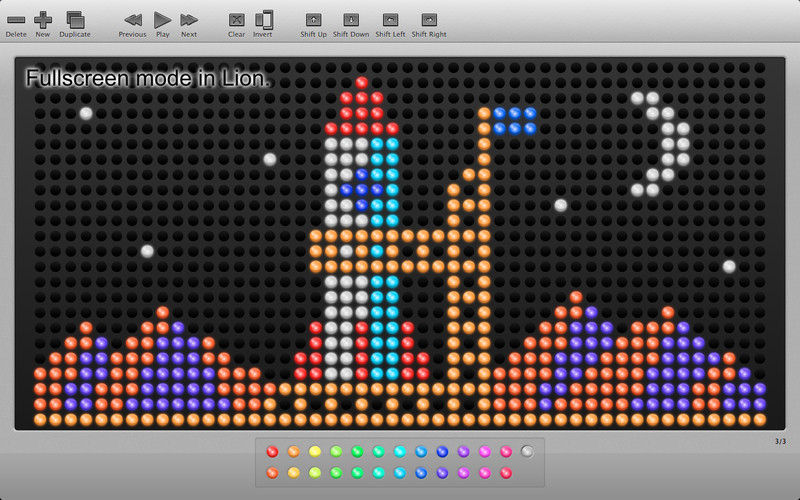800x500 pixels.
Task: Choose the hot pink peg in the upper palette row
Action: 506,452
